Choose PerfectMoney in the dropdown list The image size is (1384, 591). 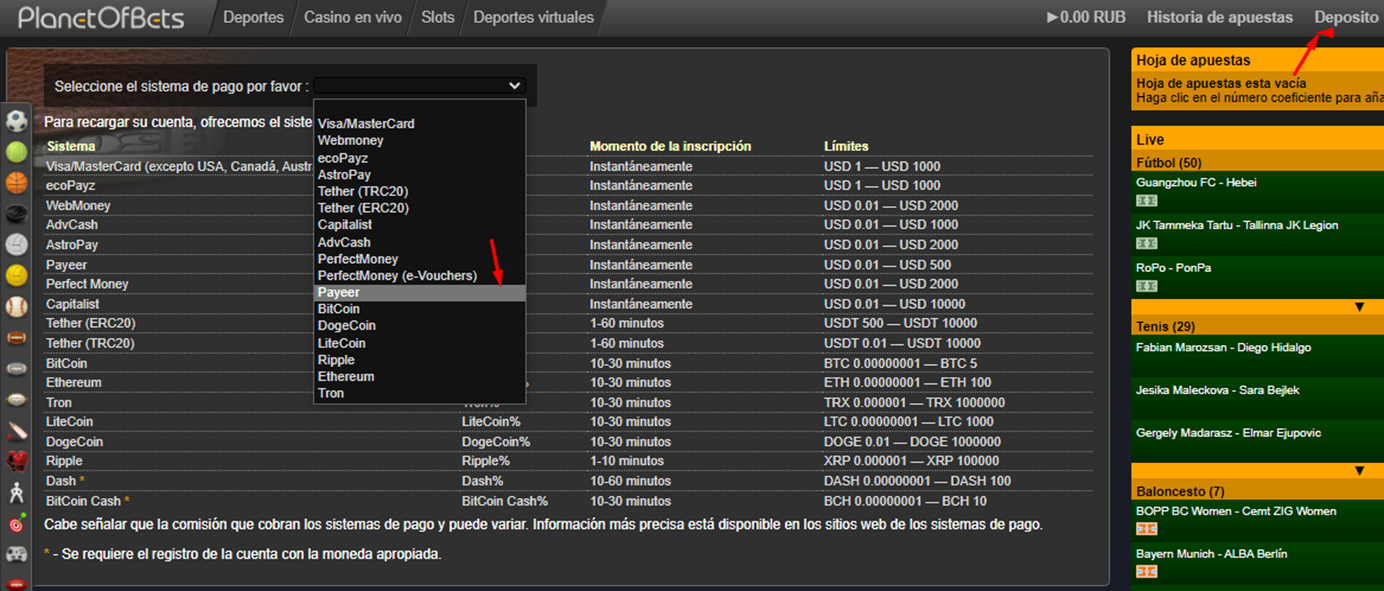[420, 259]
